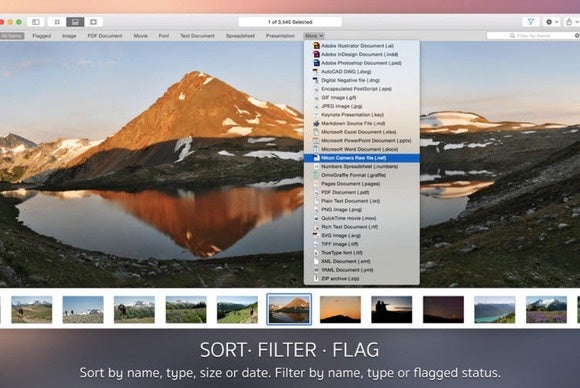The width and height of the screenshot is (580, 388).
Task: Choose YAML Document (.yml)
Action: pos(362,270)
